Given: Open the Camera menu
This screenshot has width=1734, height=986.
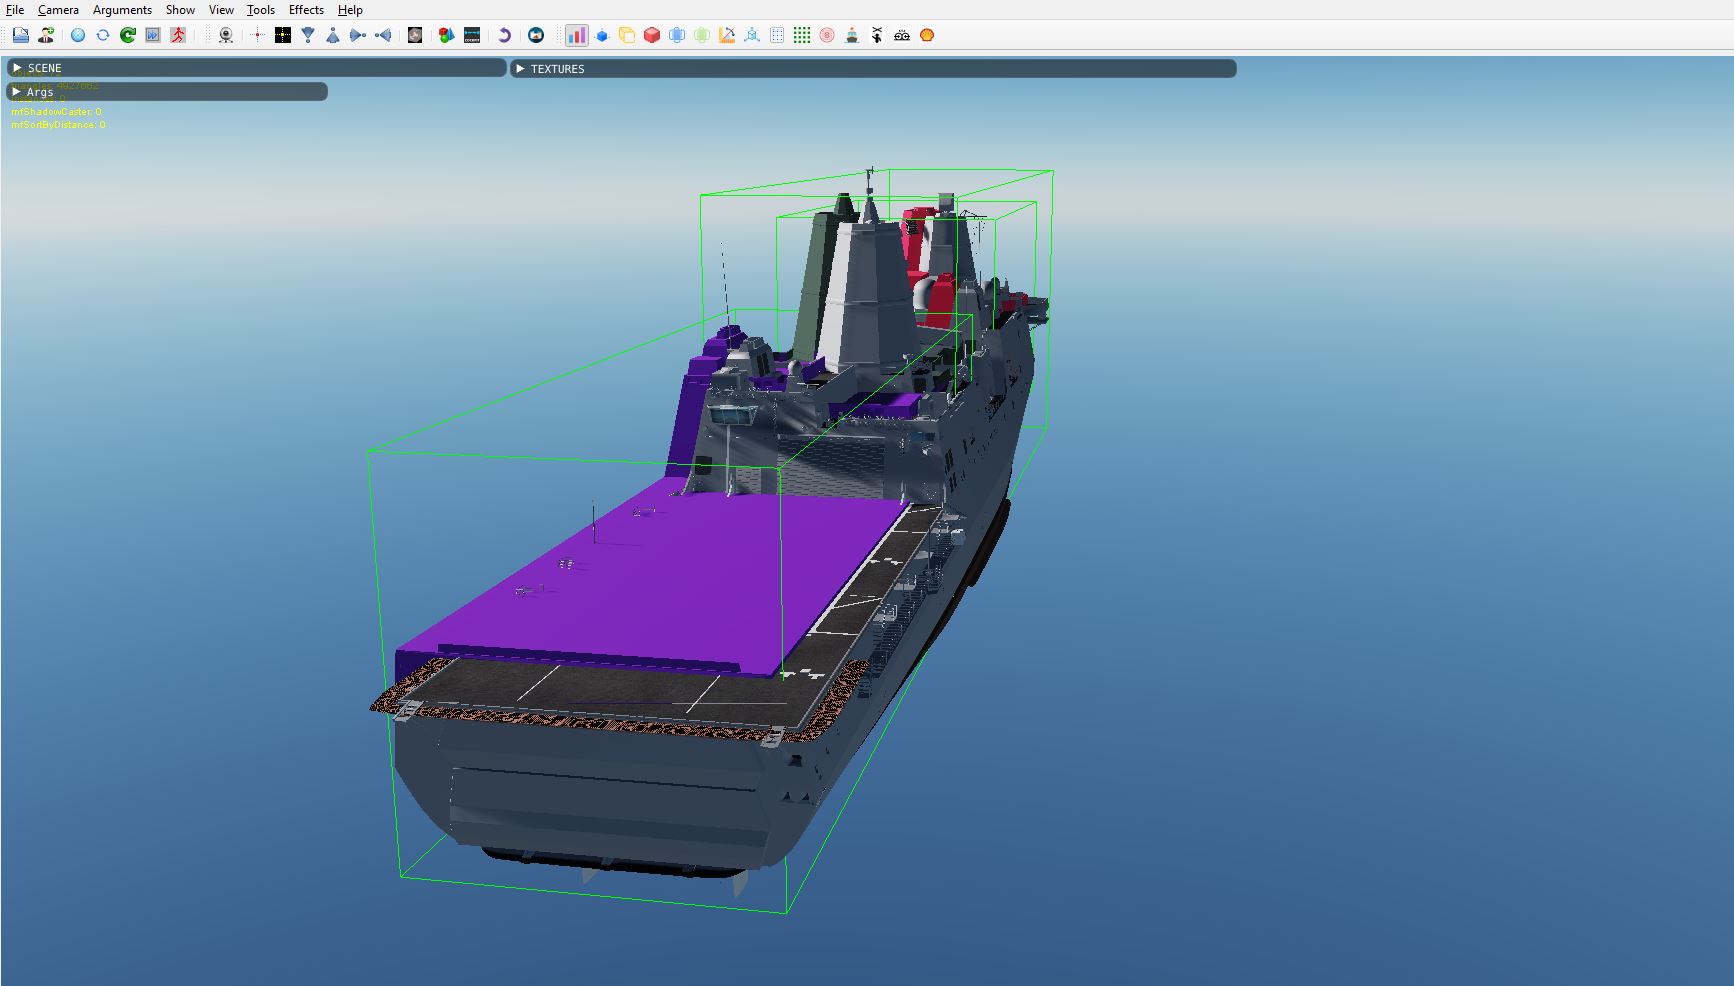Looking at the screenshot, I should 58,10.
